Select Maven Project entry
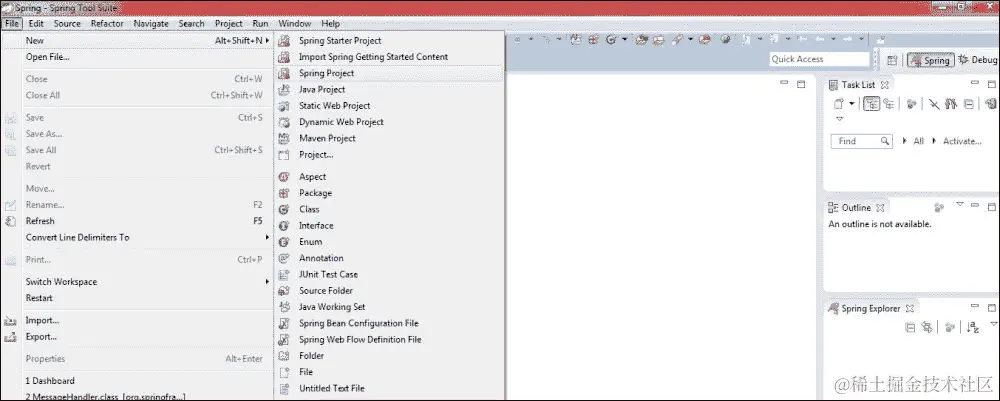Image resolution: width=1000 pixels, height=401 pixels. pyautogui.click(x=390, y=138)
